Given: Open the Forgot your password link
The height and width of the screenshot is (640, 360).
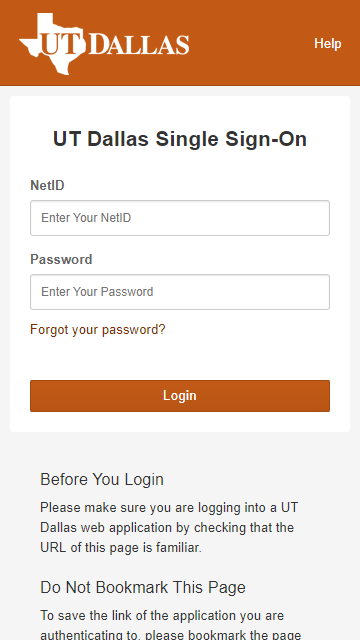Looking at the screenshot, I should pyautogui.click(x=98, y=329).
